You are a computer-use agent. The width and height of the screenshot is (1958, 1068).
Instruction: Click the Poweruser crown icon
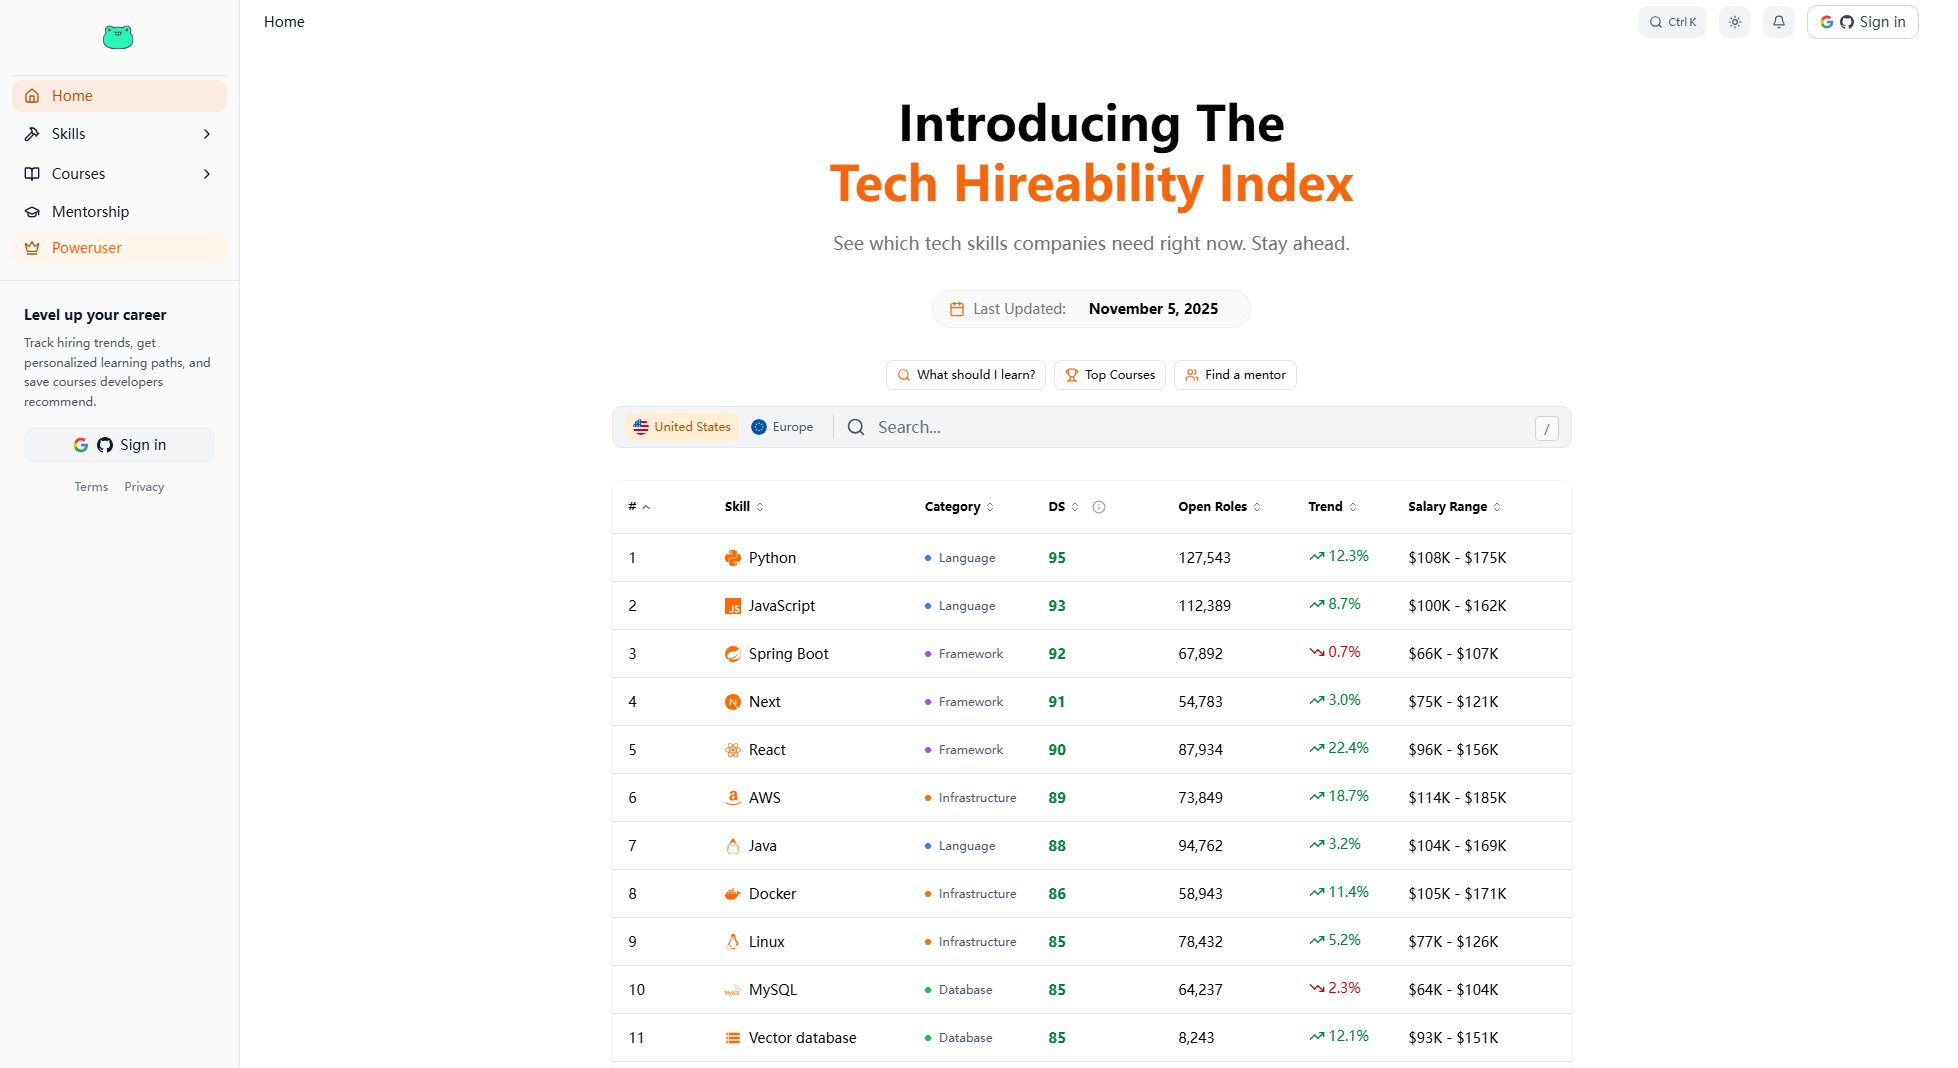point(31,247)
